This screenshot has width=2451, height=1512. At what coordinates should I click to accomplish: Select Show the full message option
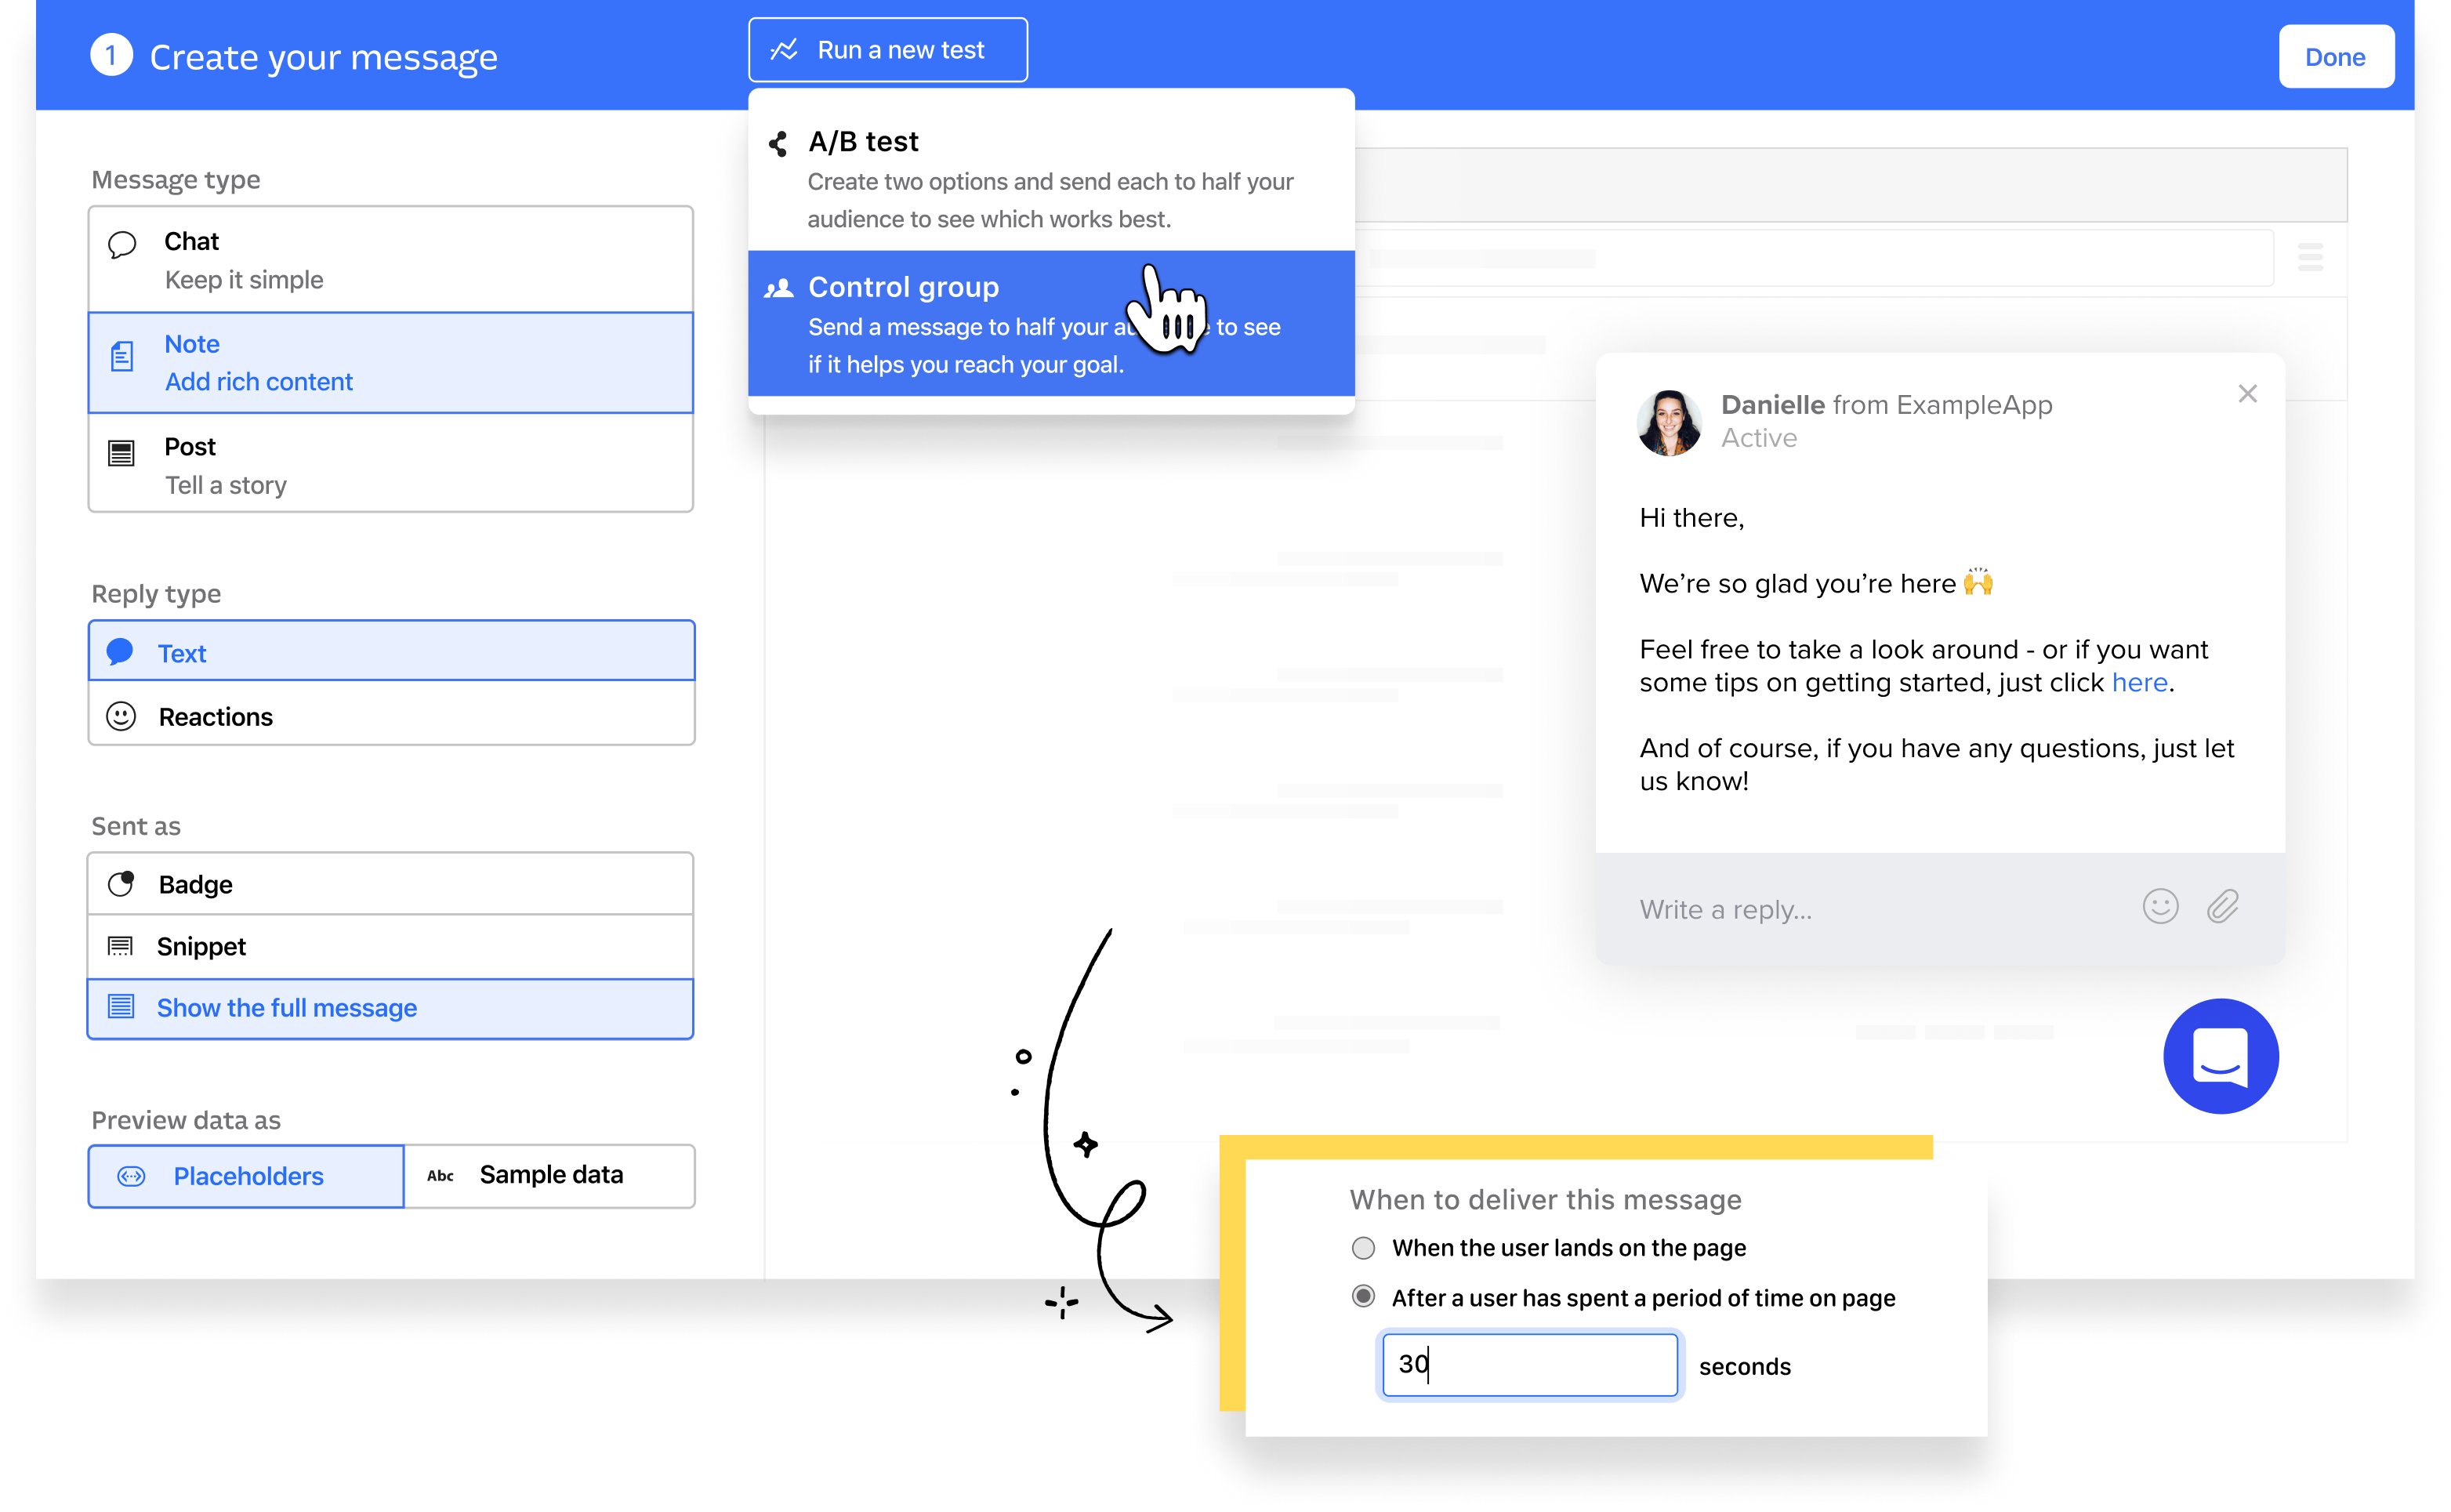click(x=392, y=1006)
